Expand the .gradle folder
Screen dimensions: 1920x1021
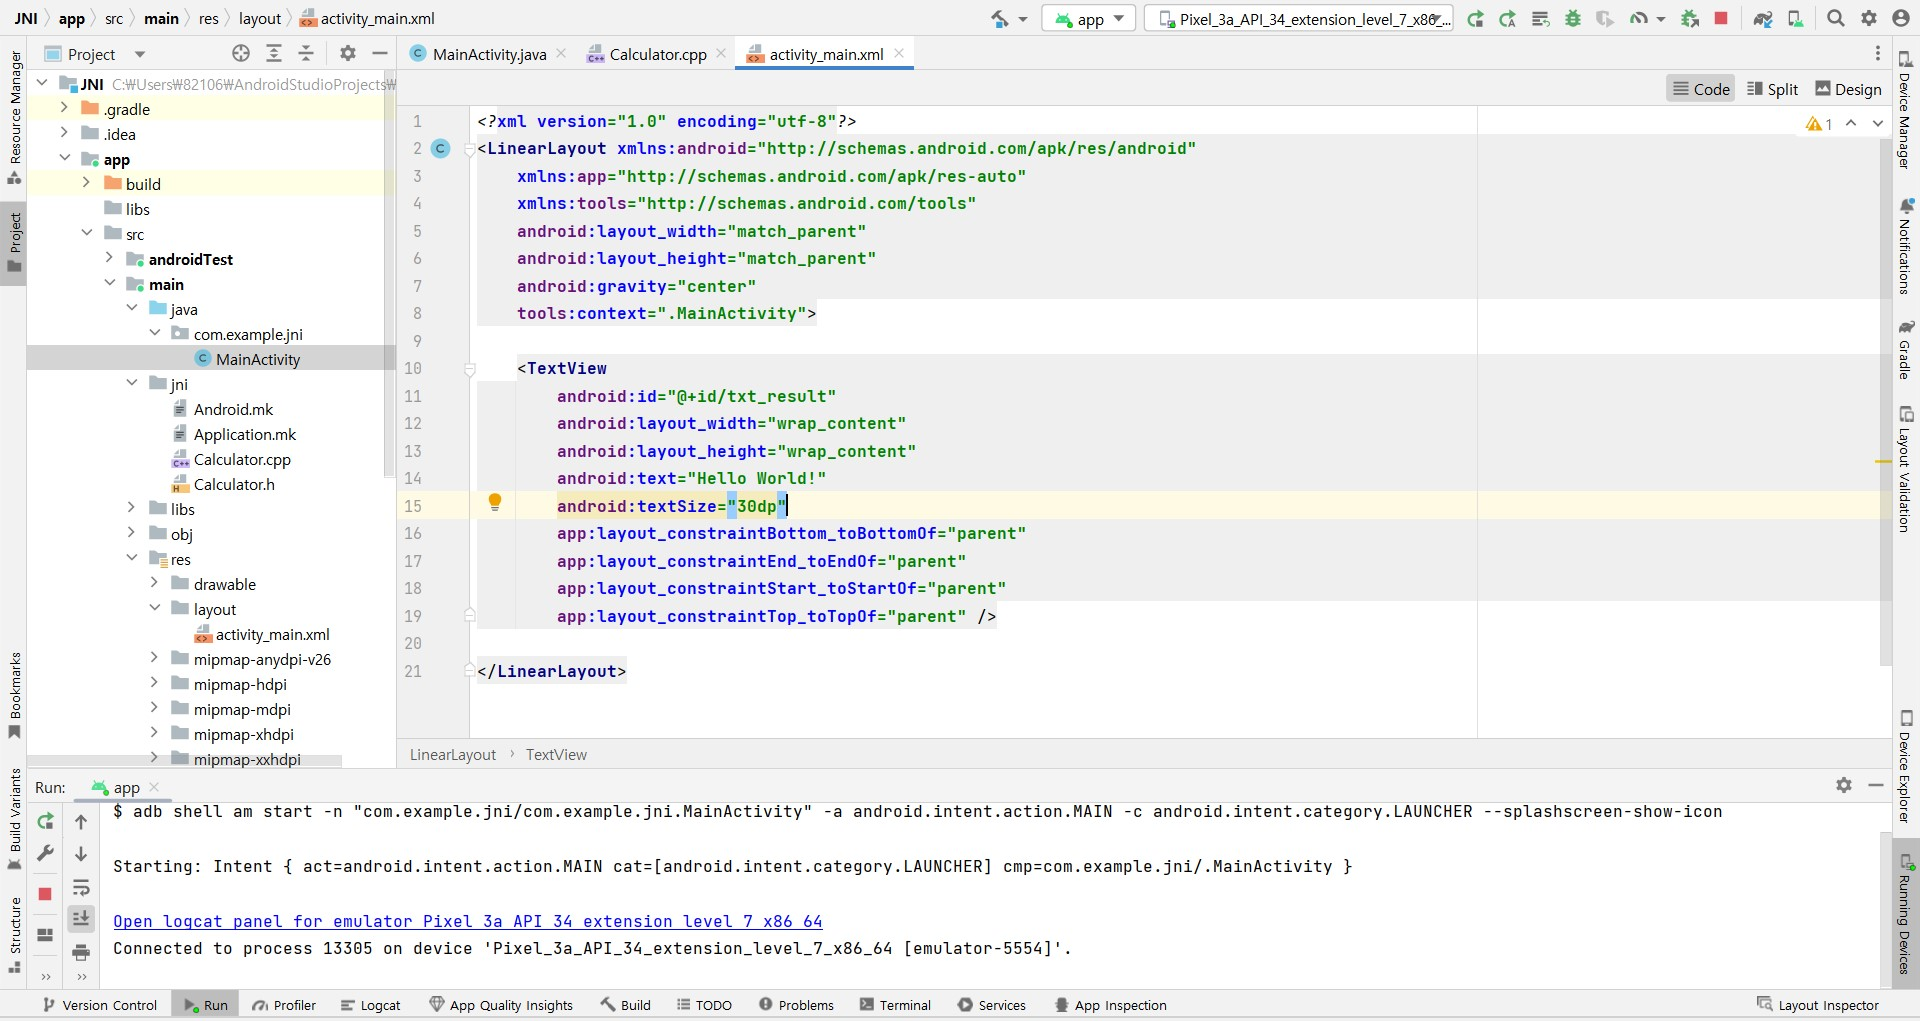64,107
